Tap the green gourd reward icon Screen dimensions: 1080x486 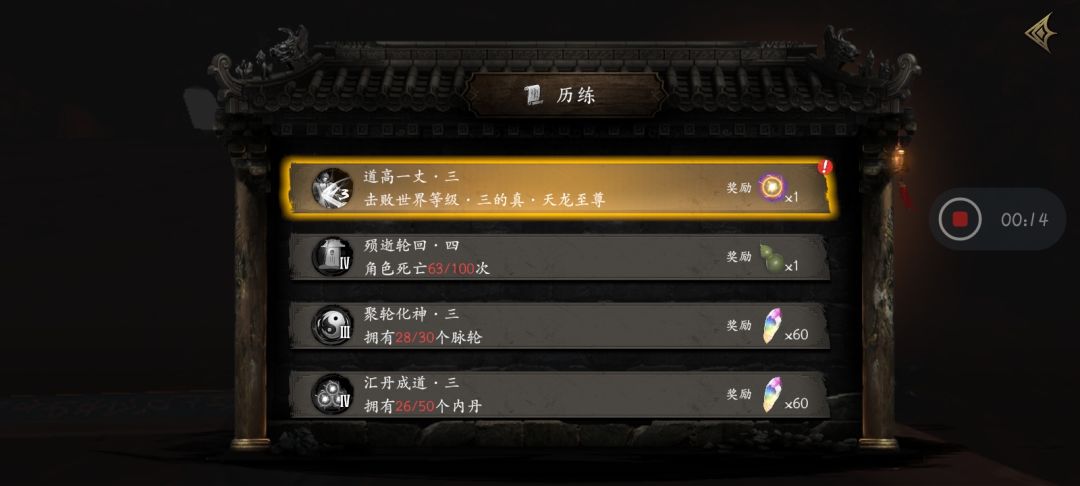(771, 257)
